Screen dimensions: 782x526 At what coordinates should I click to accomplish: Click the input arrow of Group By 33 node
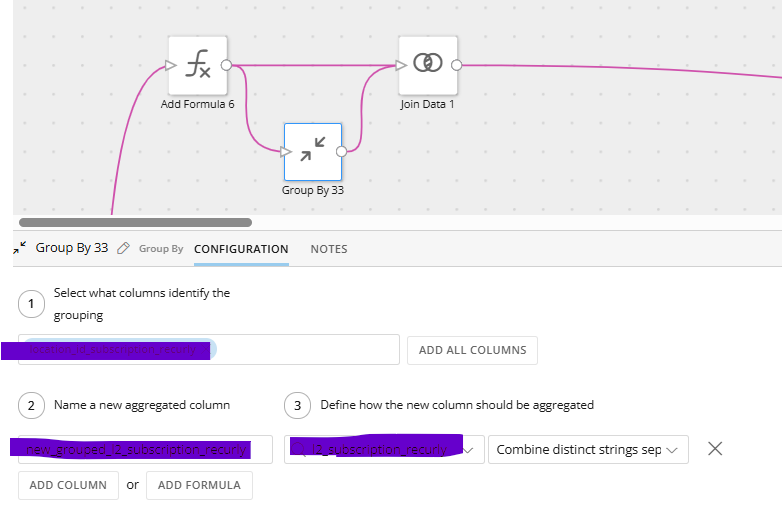(x=286, y=152)
